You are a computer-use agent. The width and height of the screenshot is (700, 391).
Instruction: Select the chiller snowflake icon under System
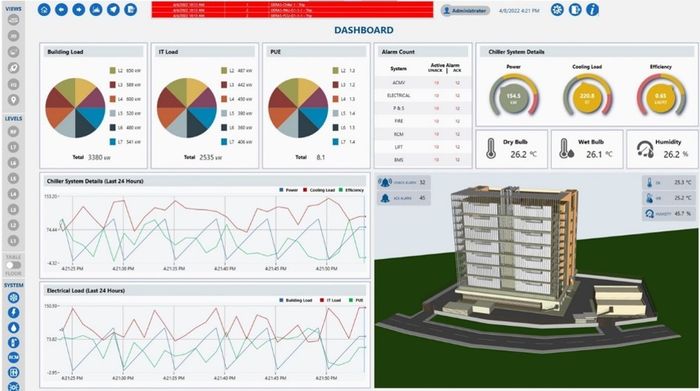click(13, 298)
